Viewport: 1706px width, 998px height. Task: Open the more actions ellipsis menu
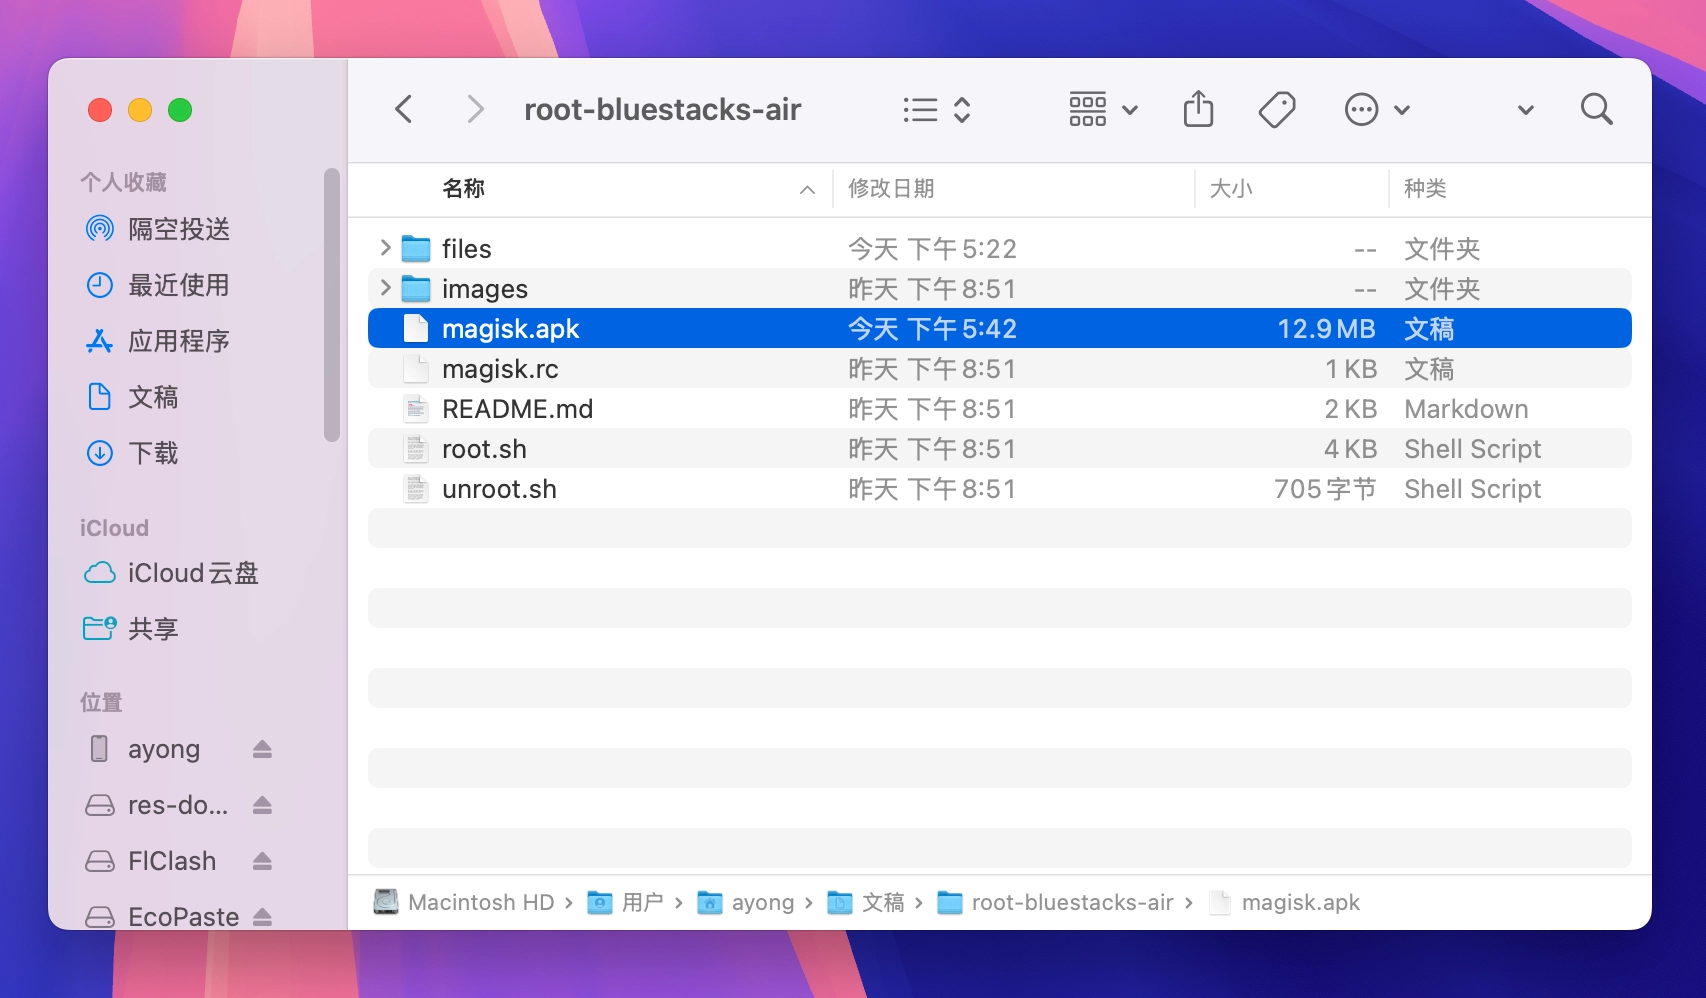point(1377,109)
